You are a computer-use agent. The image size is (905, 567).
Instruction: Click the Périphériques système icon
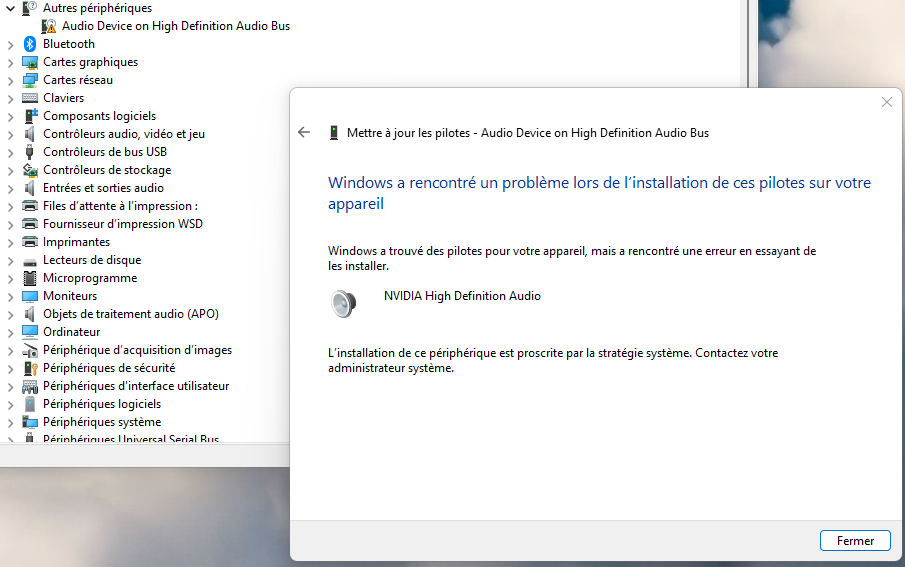pyautogui.click(x=30, y=421)
